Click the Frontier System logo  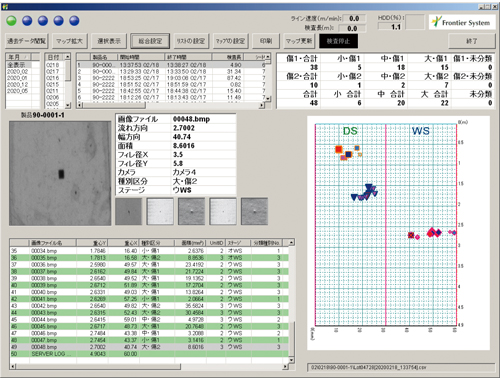point(462,22)
